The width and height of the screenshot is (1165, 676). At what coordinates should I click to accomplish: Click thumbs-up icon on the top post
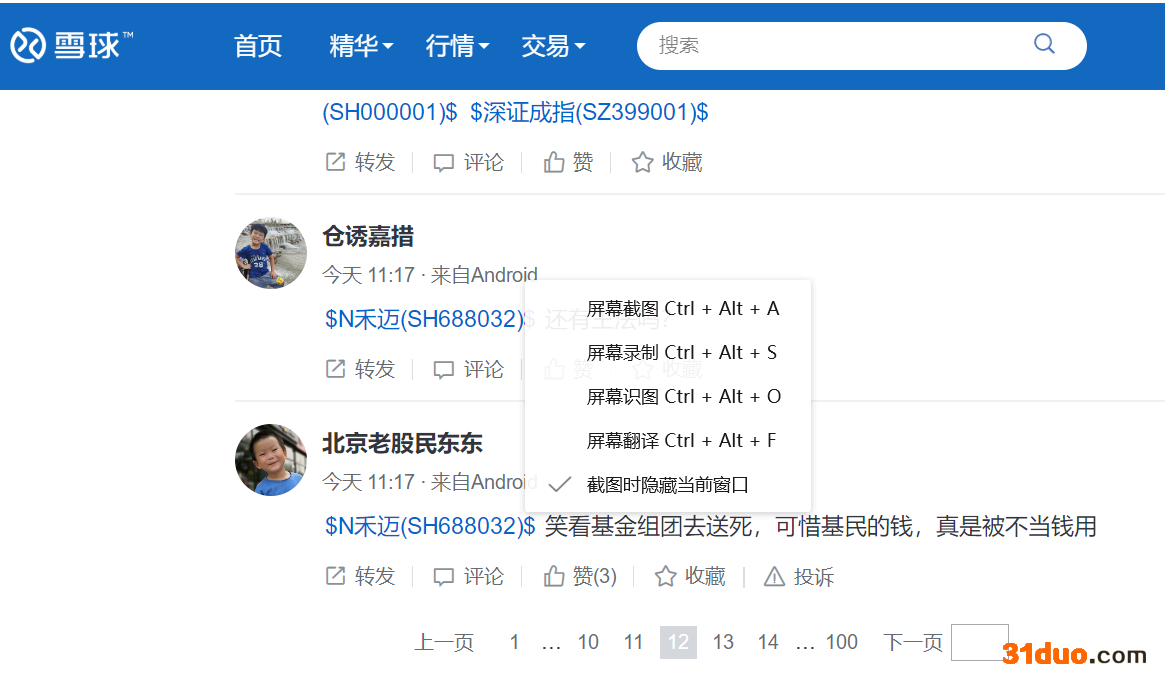point(554,162)
